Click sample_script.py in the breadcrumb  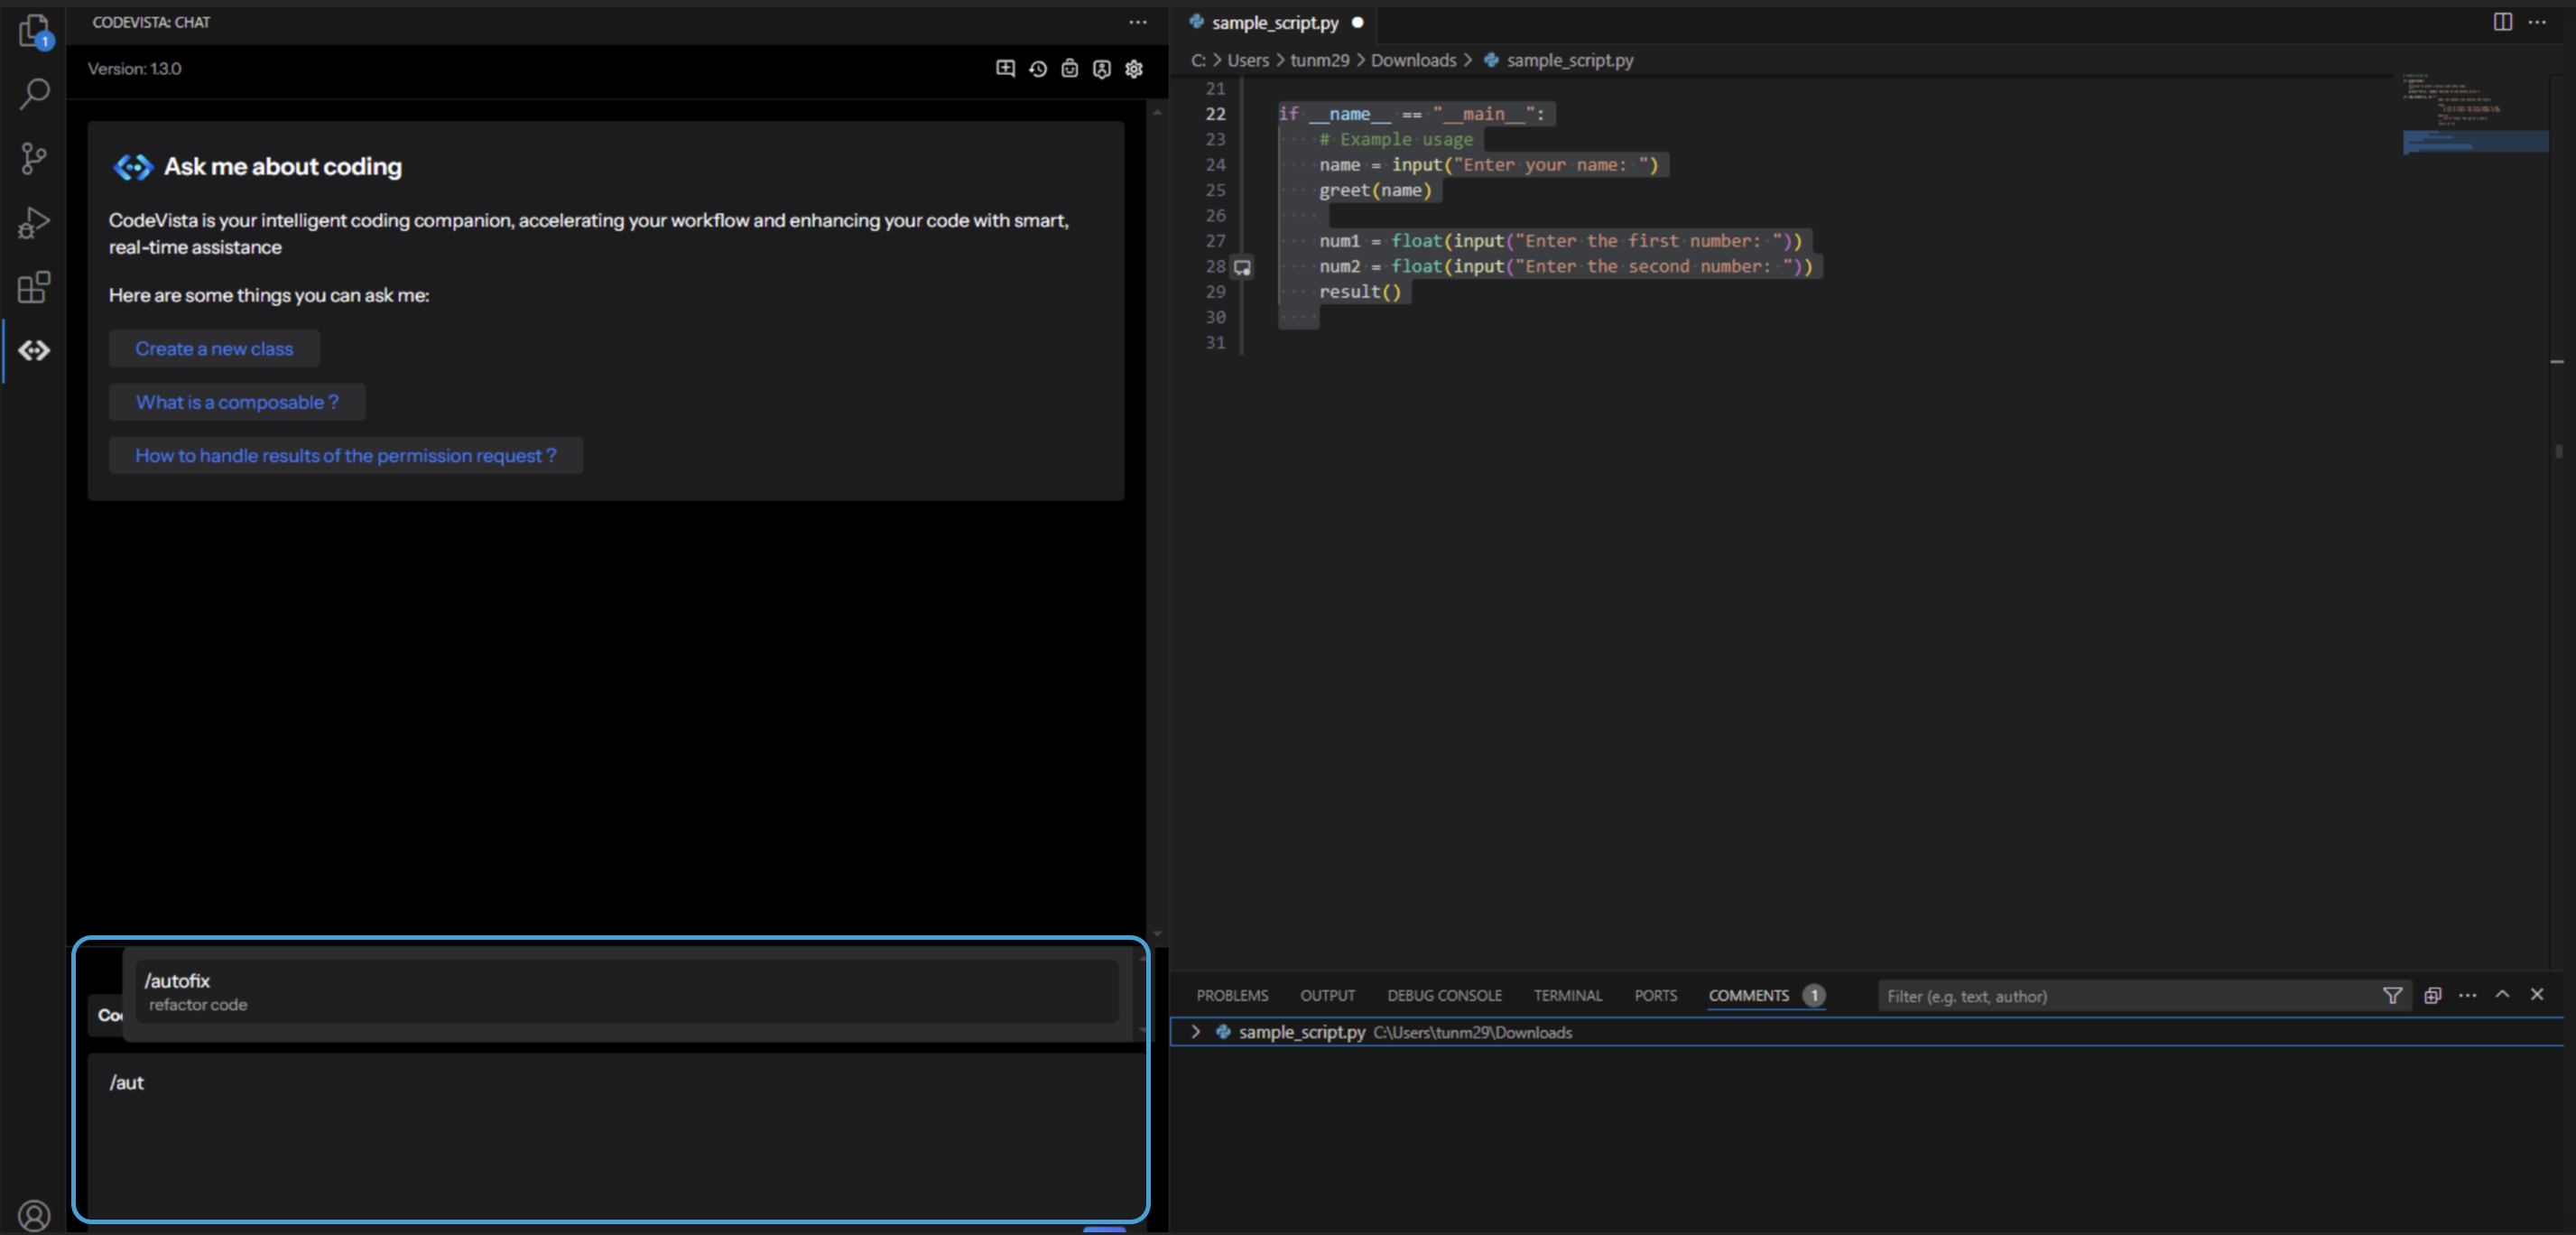click(1569, 60)
